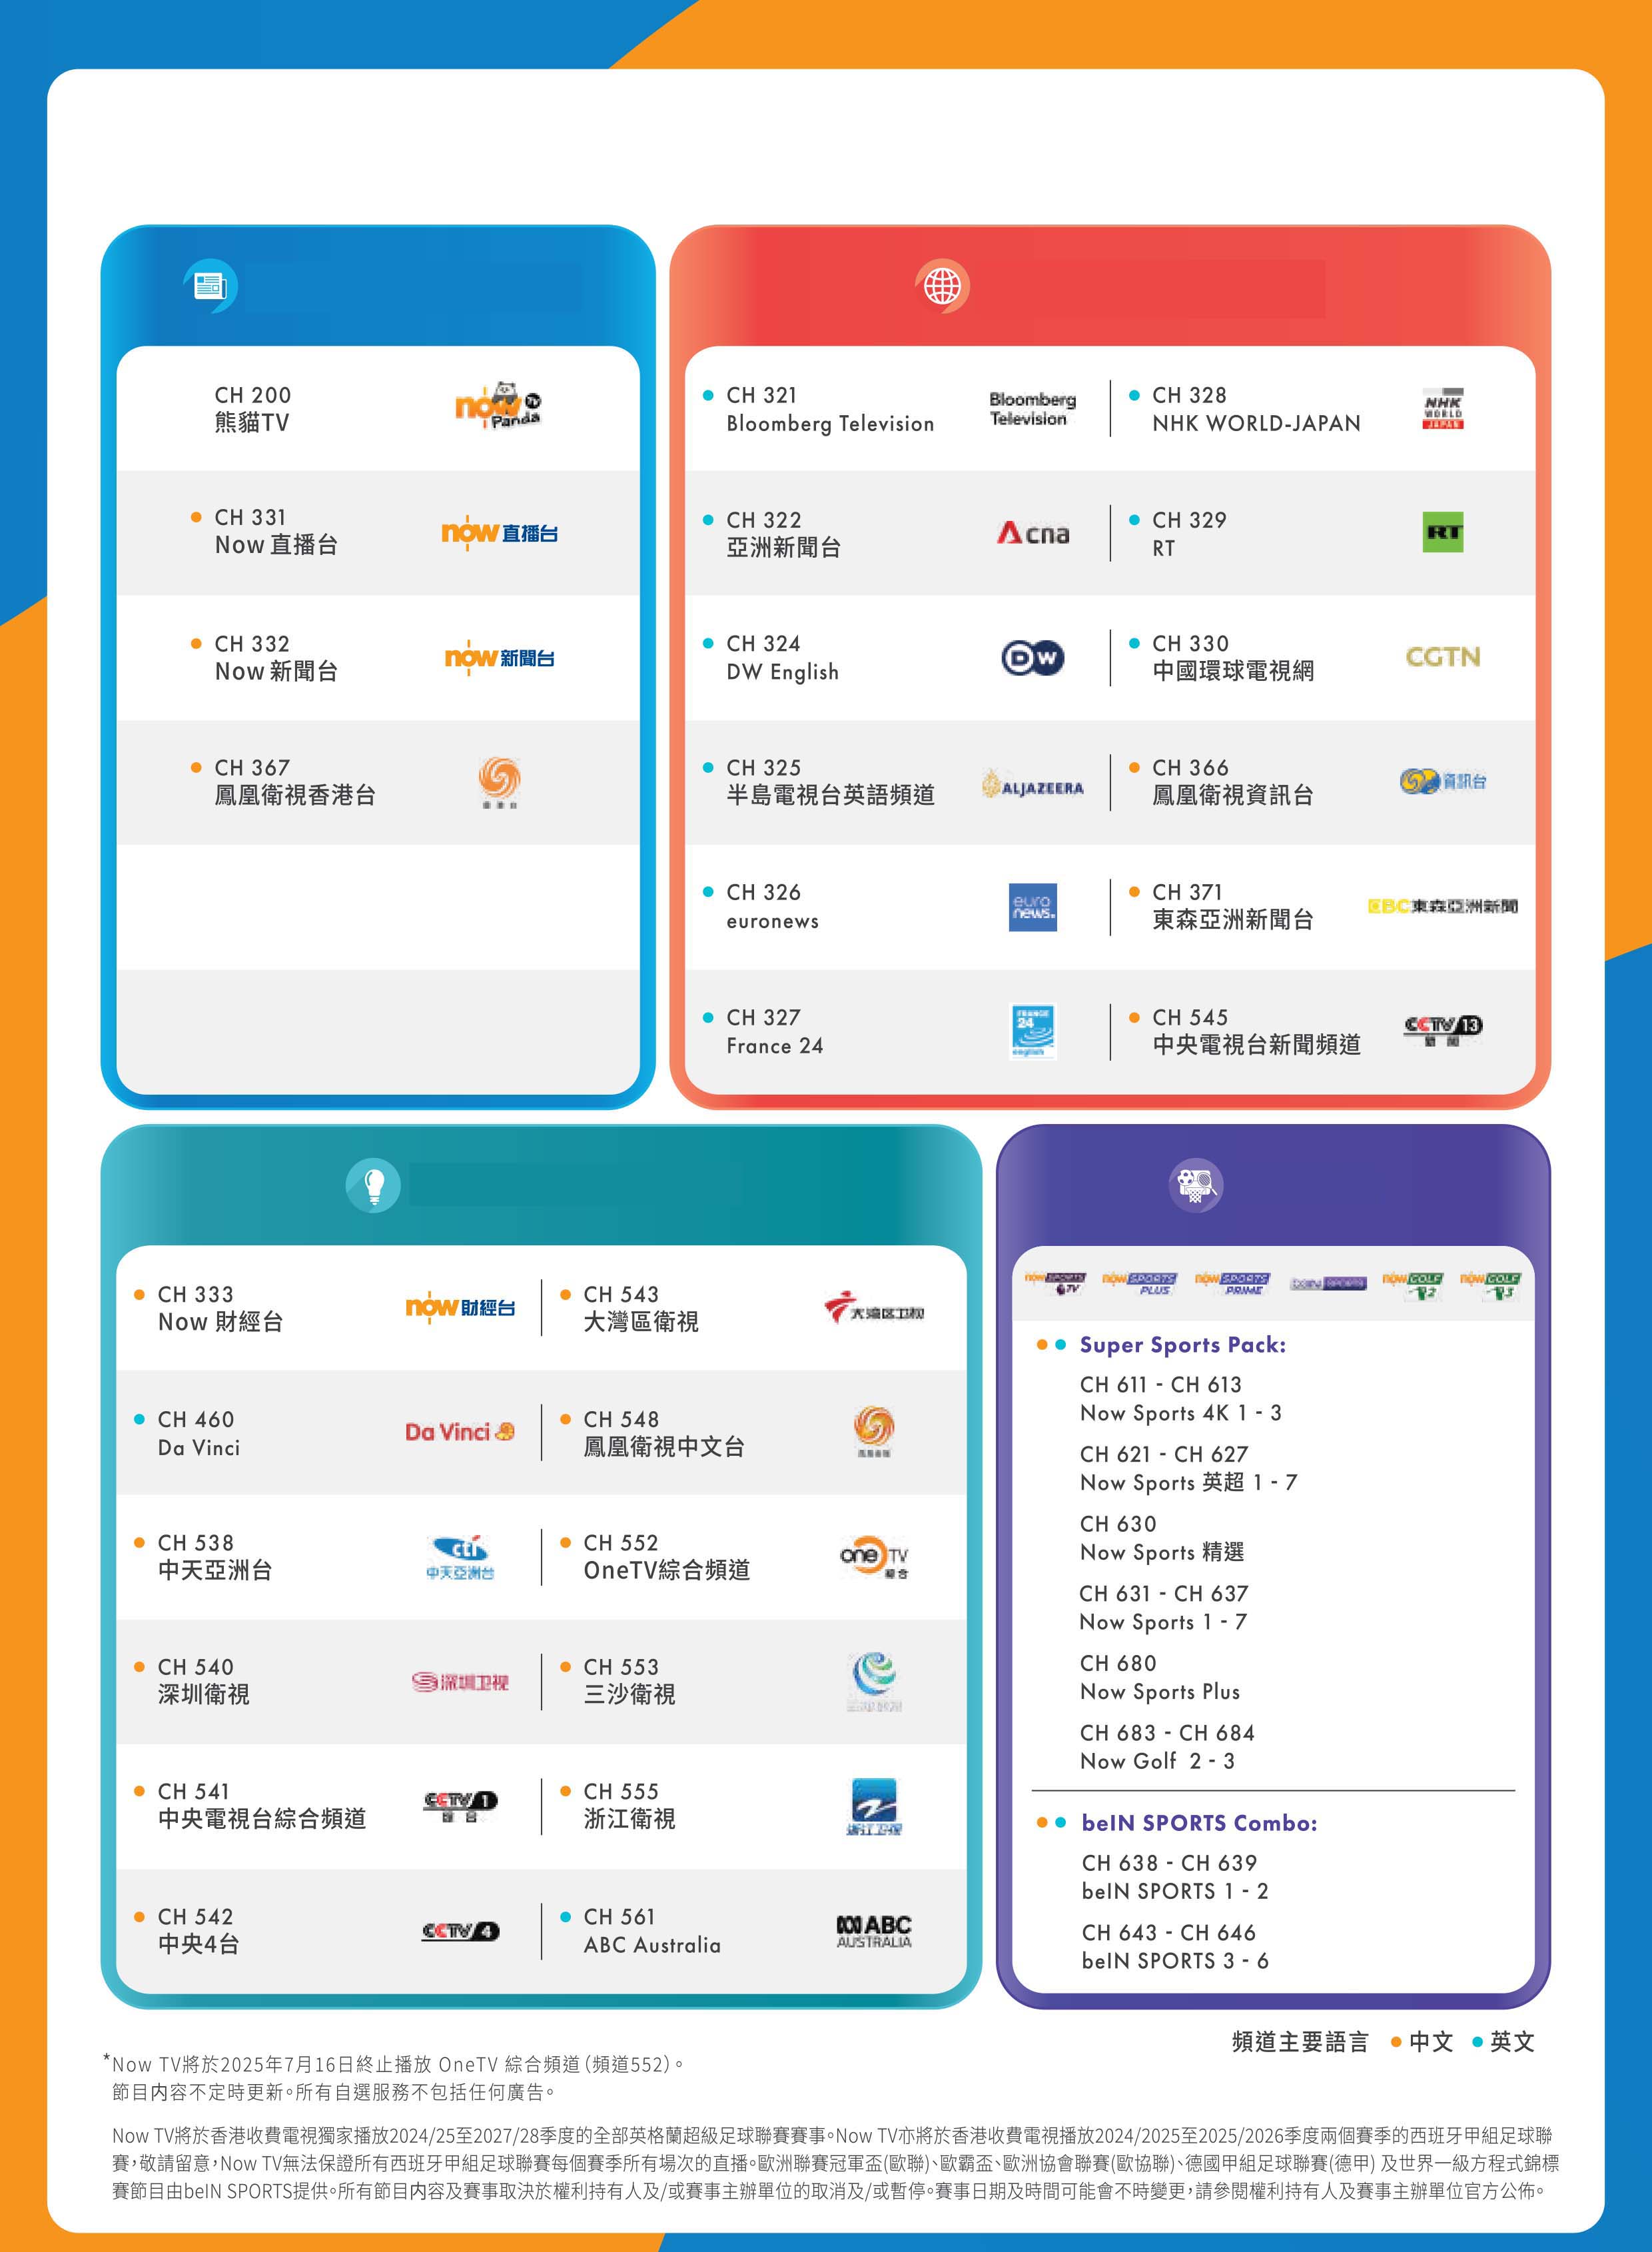Screen dimensions: 1652x2252
Task: Click the newspaper icon in blue panel header
Action: pos(210,286)
